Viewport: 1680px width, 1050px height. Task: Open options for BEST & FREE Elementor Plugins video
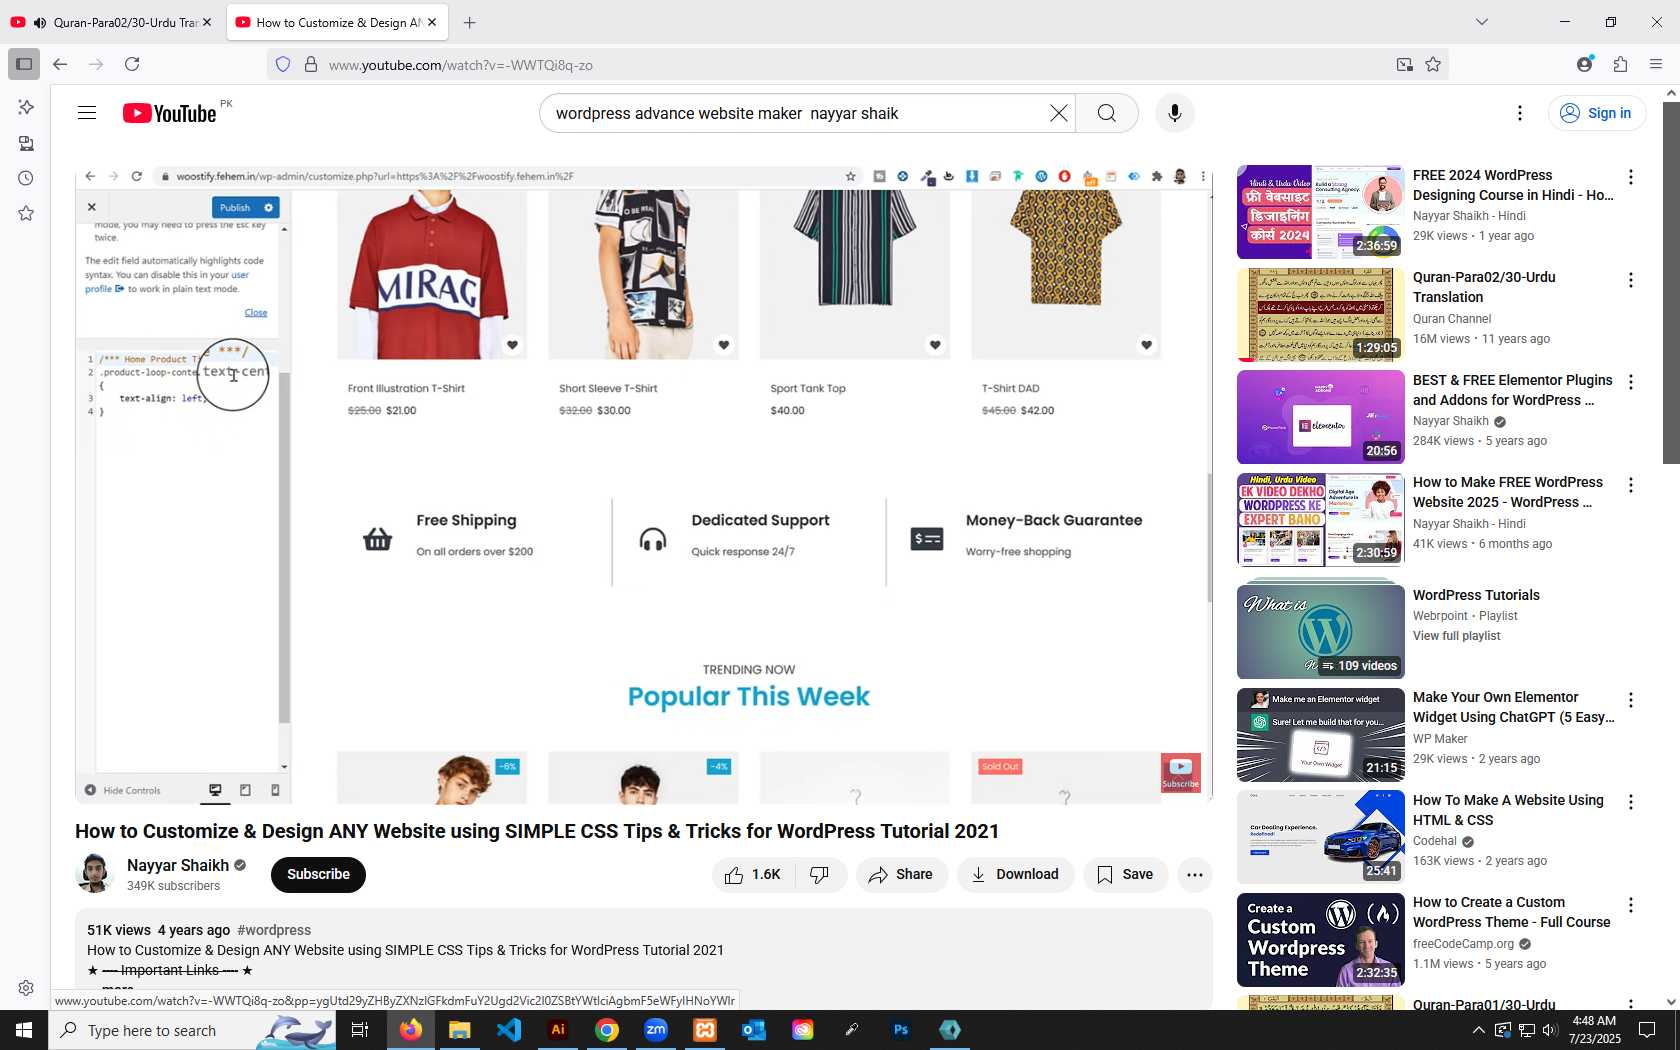pos(1631,382)
